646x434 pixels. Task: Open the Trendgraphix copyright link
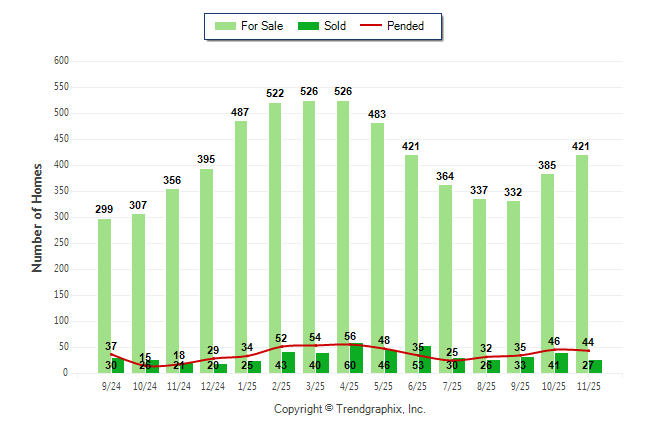pos(349,409)
